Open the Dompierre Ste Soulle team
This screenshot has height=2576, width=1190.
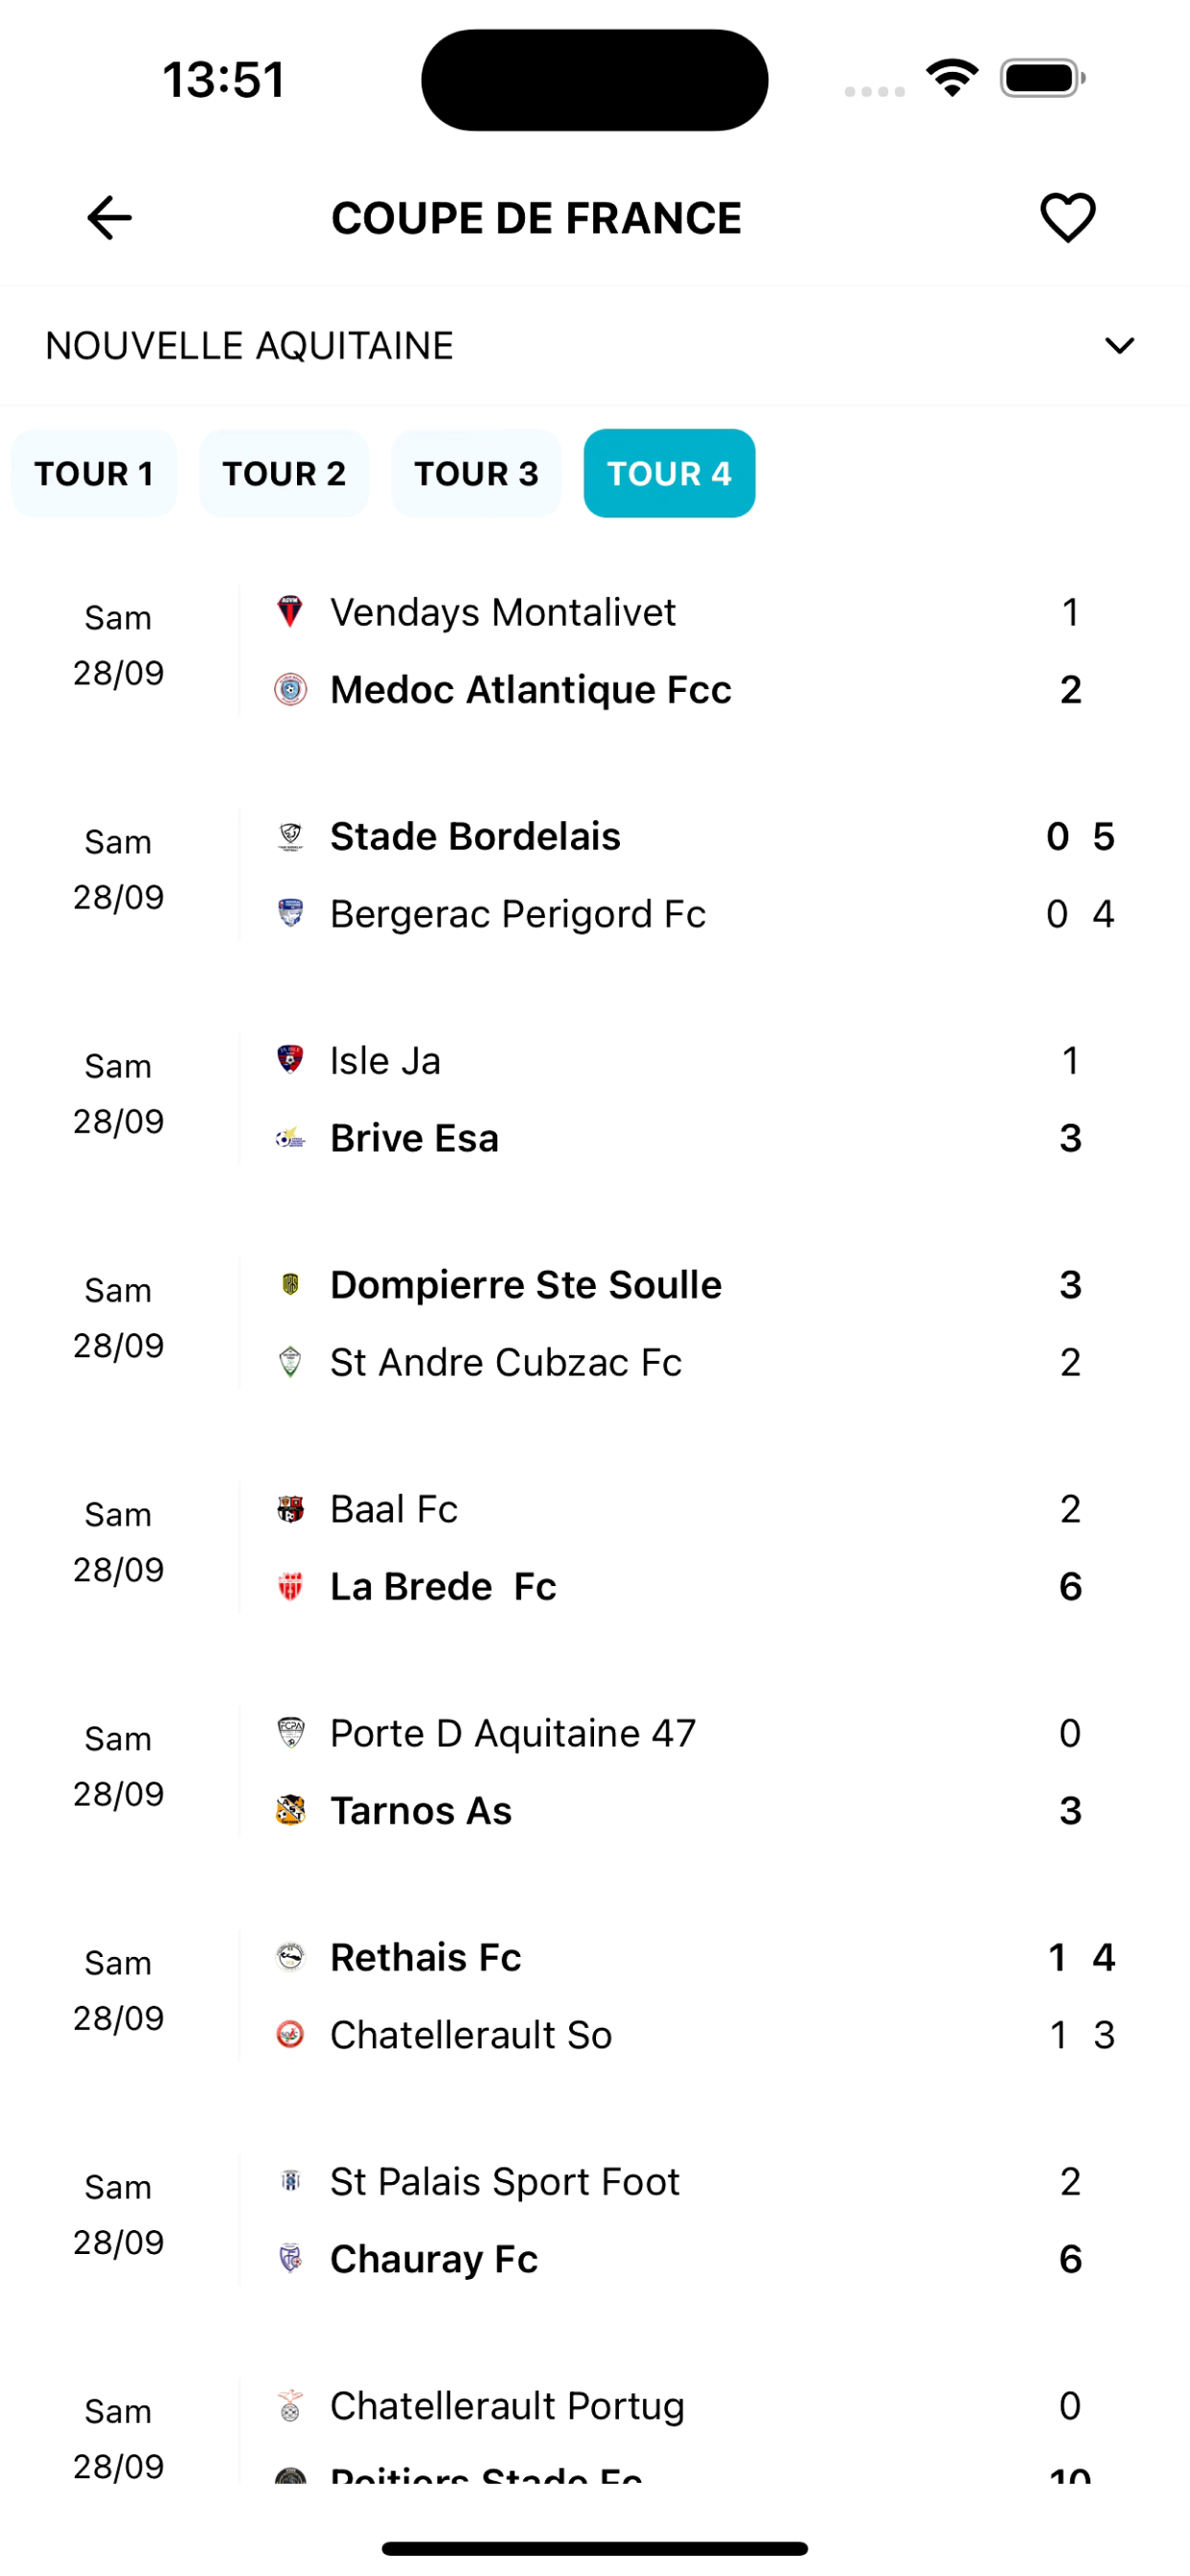(x=526, y=1285)
